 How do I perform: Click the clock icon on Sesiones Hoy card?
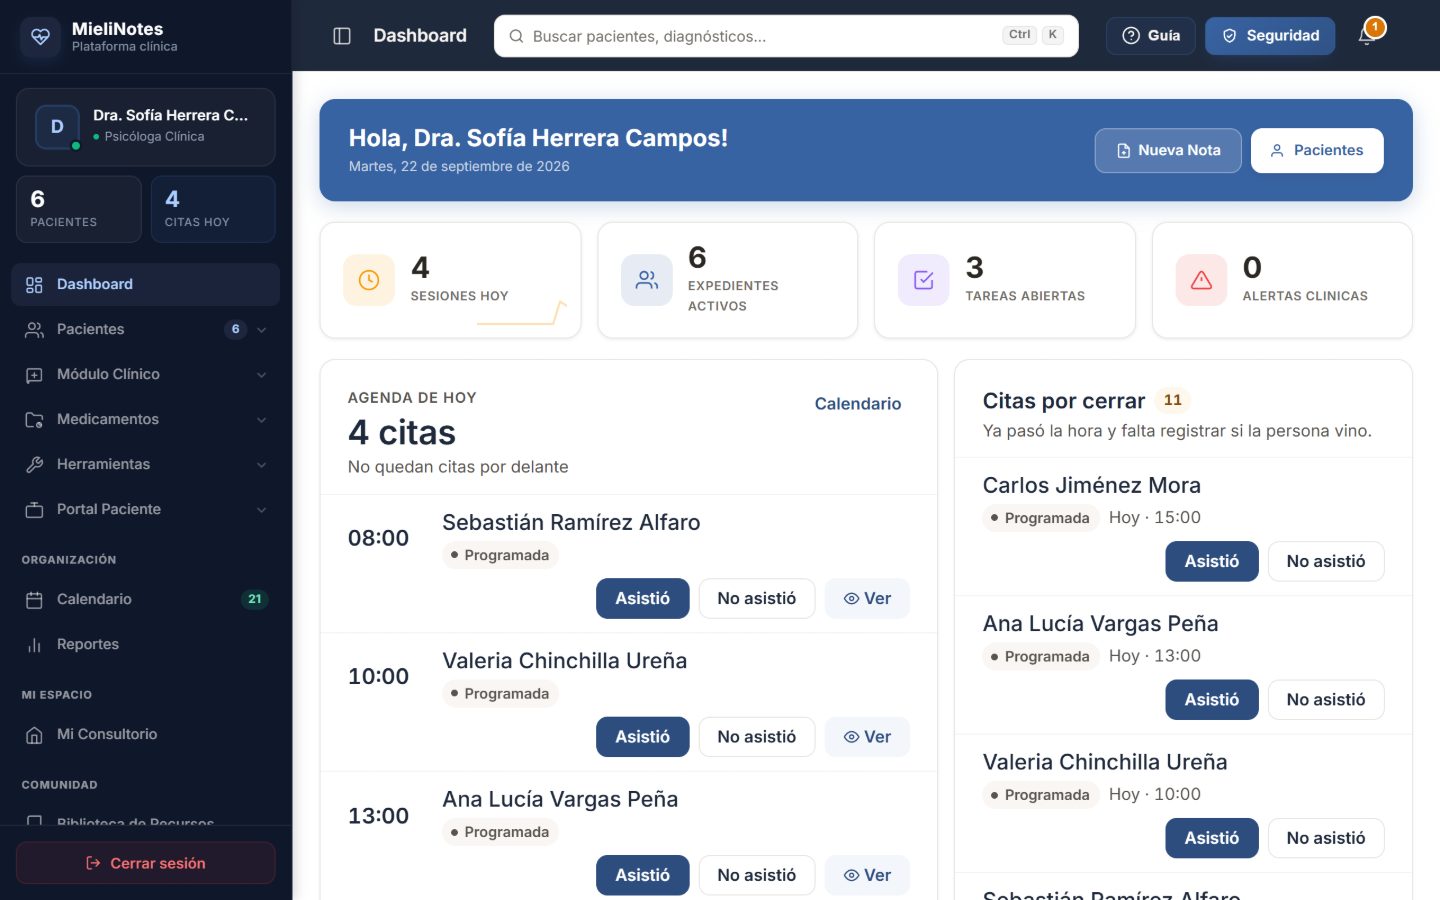pos(369,280)
